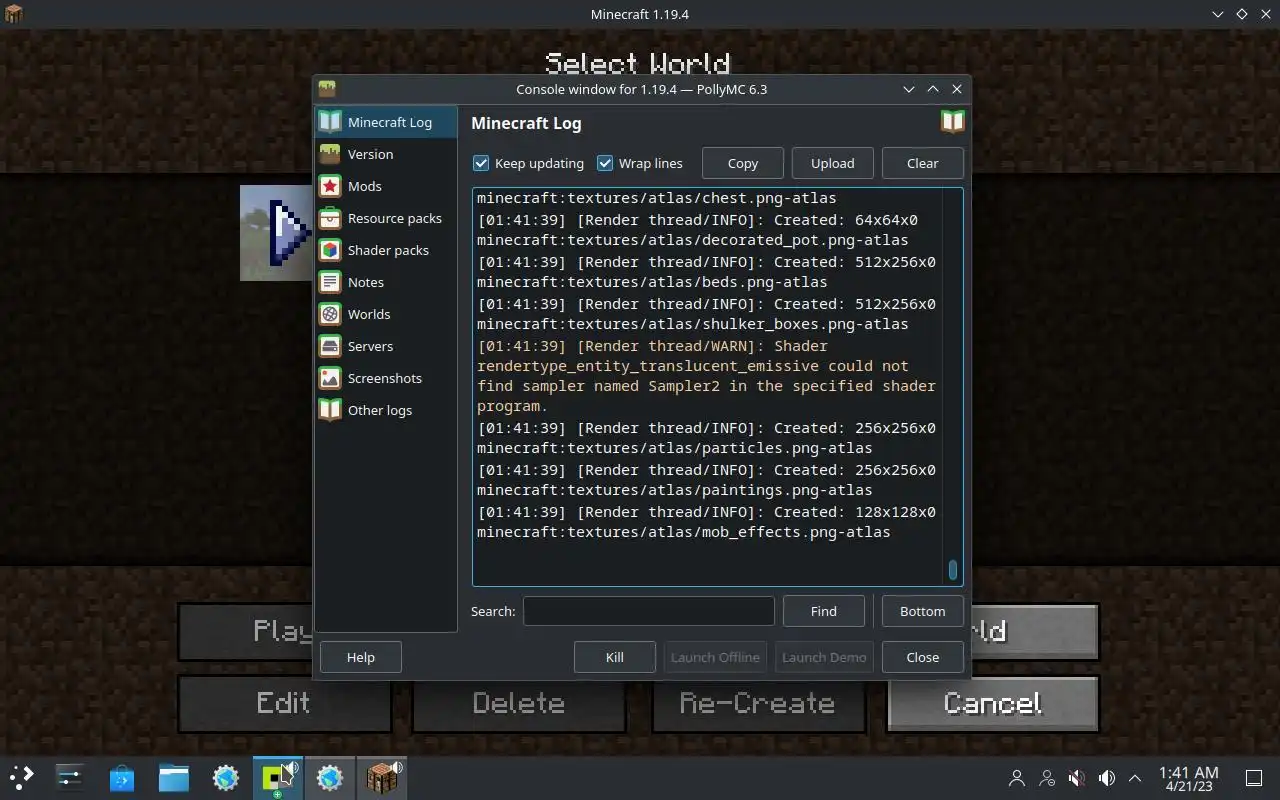Open the Minecraft Log page in sidebar
Viewport: 1280px width, 800px height.
[x=386, y=122]
